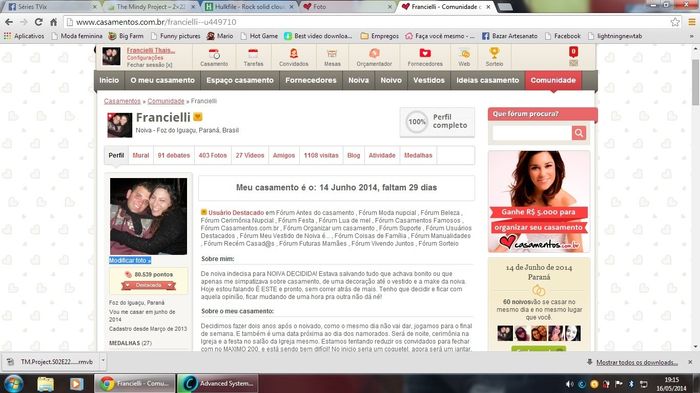Viewport: 700px width, 393px height.
Task: Click the Modificar foto link
Action: point(130,260)
